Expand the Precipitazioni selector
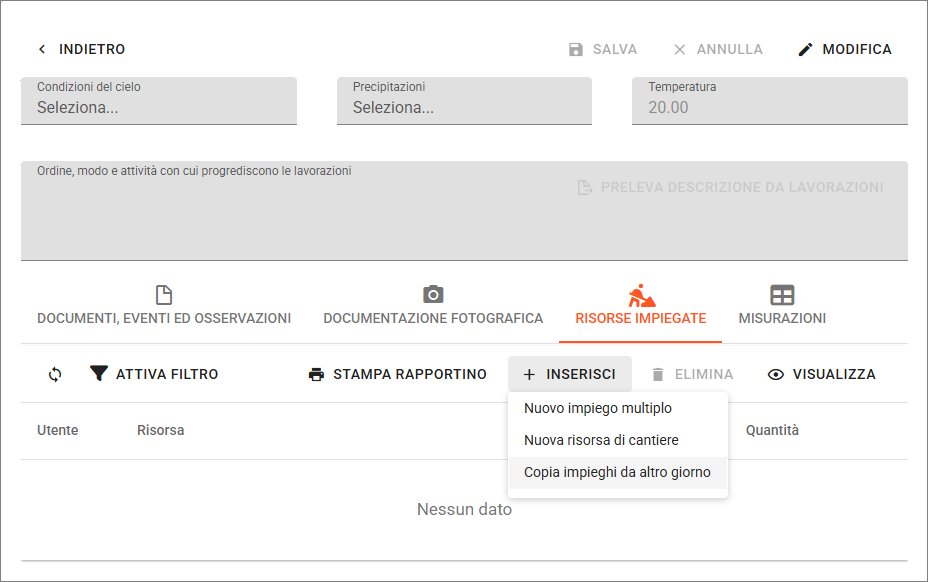The width and height of the screenshot is (928, 582). tap(464, 101)
